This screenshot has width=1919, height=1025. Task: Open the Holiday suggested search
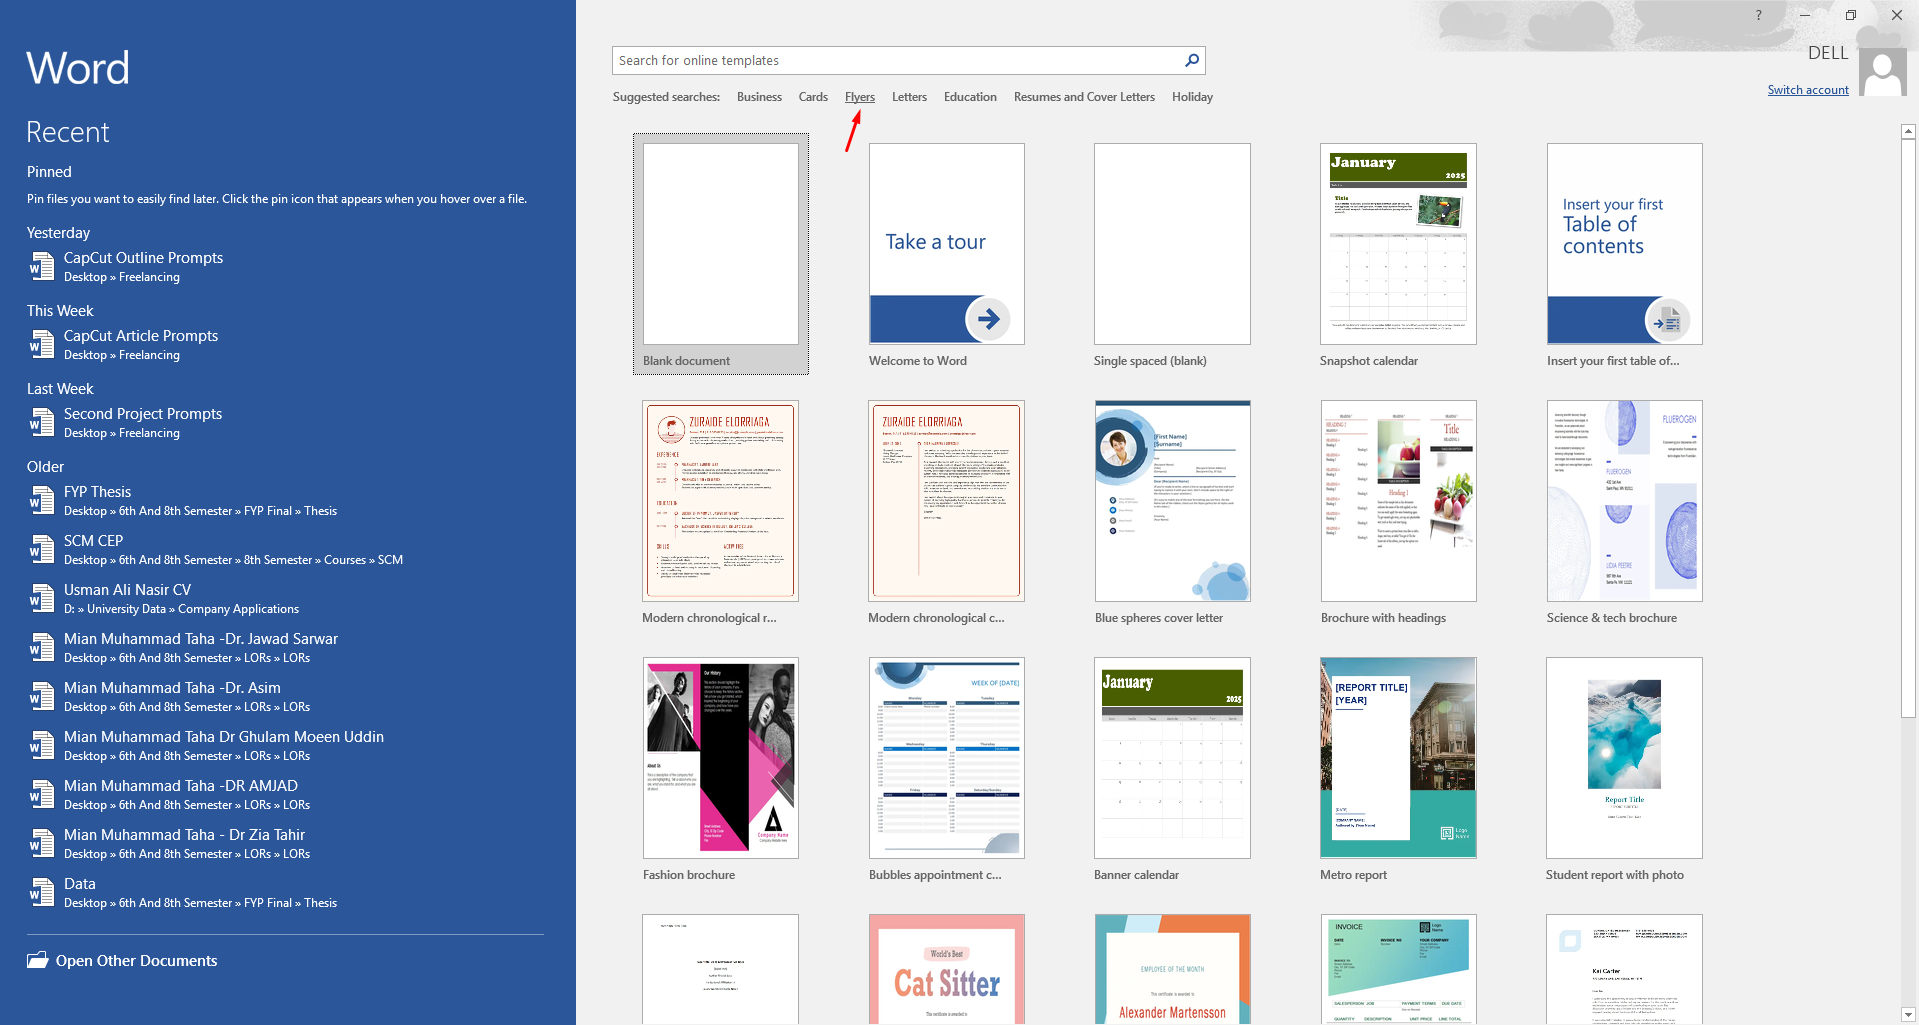click(1191, 96)
